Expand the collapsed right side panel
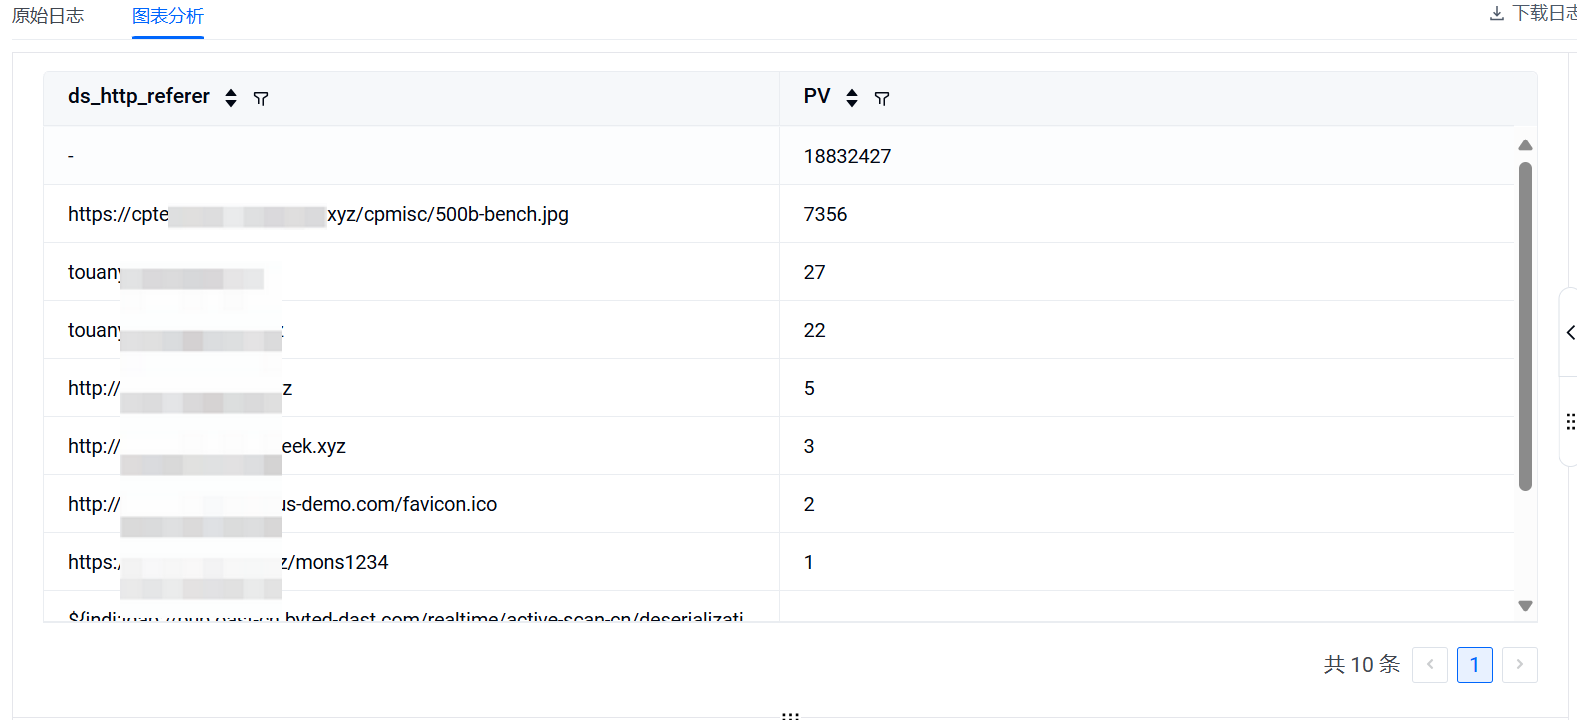This screenshot has height=720, width=1577. (1570, 332)
